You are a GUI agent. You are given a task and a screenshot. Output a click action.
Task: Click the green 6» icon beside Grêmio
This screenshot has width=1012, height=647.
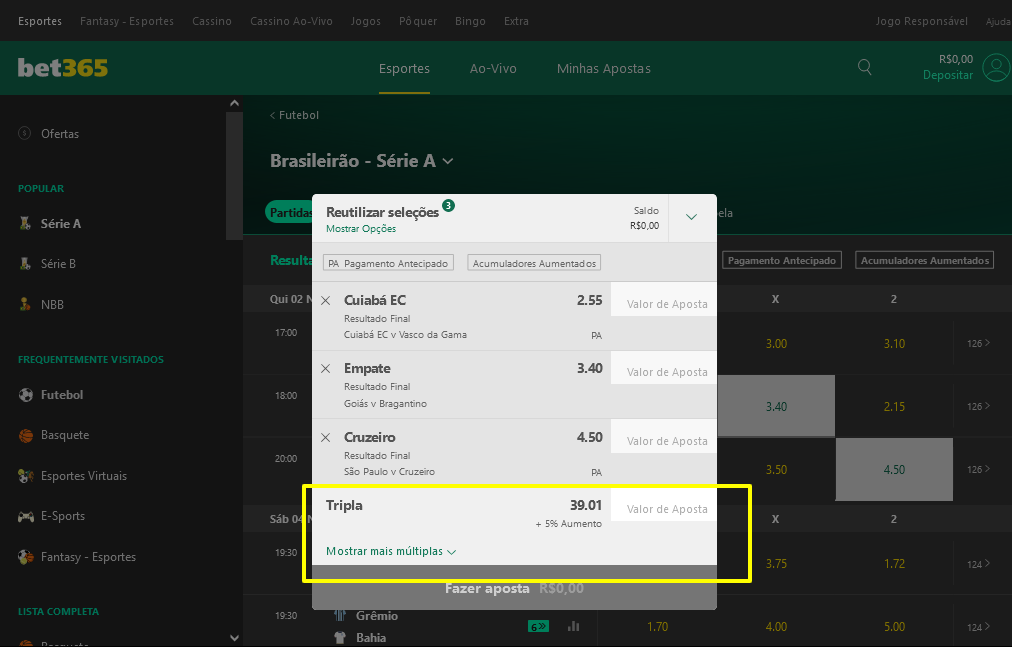538,626
